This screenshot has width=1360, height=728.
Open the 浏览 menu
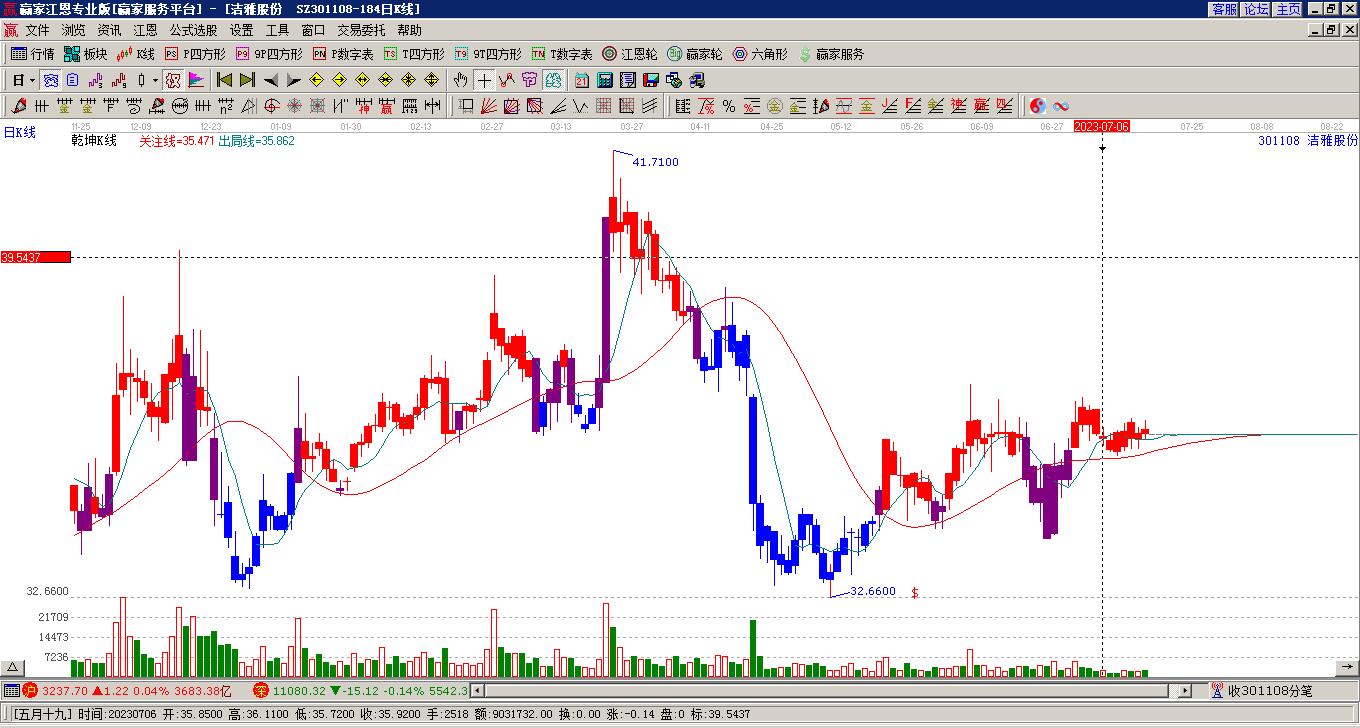pos(73,31)
